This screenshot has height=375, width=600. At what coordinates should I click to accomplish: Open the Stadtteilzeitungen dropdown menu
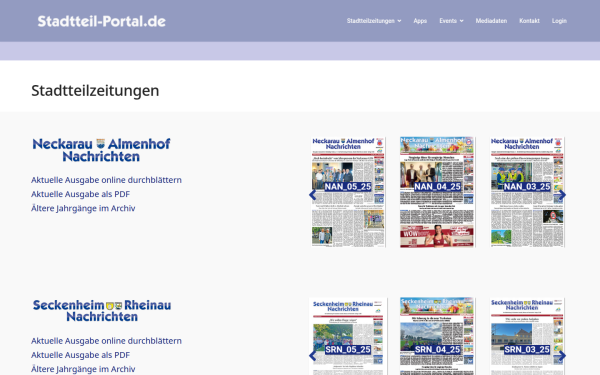[374, 21]
